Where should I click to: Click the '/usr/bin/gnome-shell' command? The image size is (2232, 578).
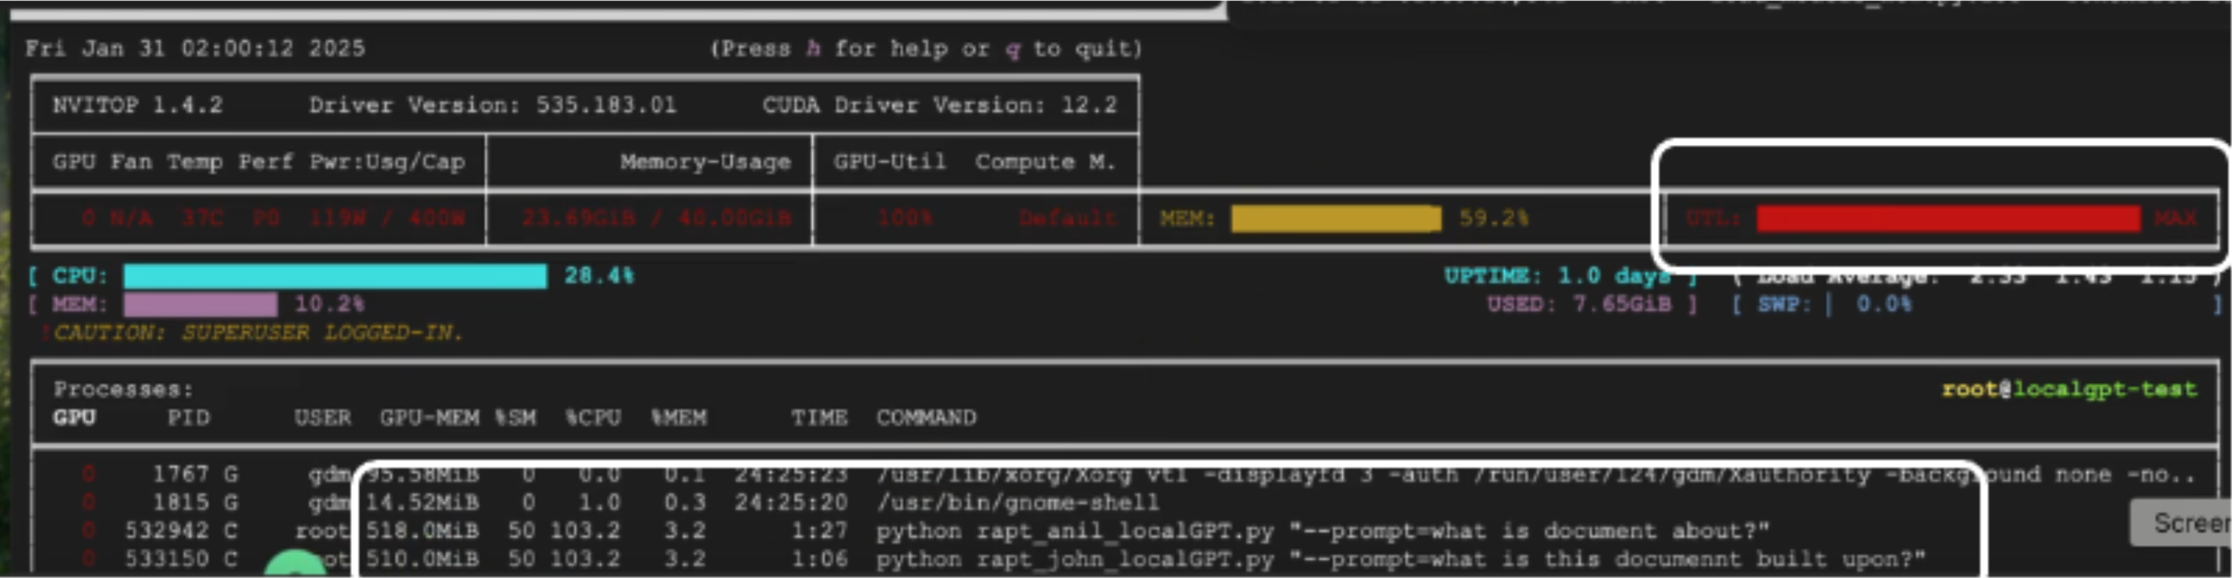coord(1018,502)
